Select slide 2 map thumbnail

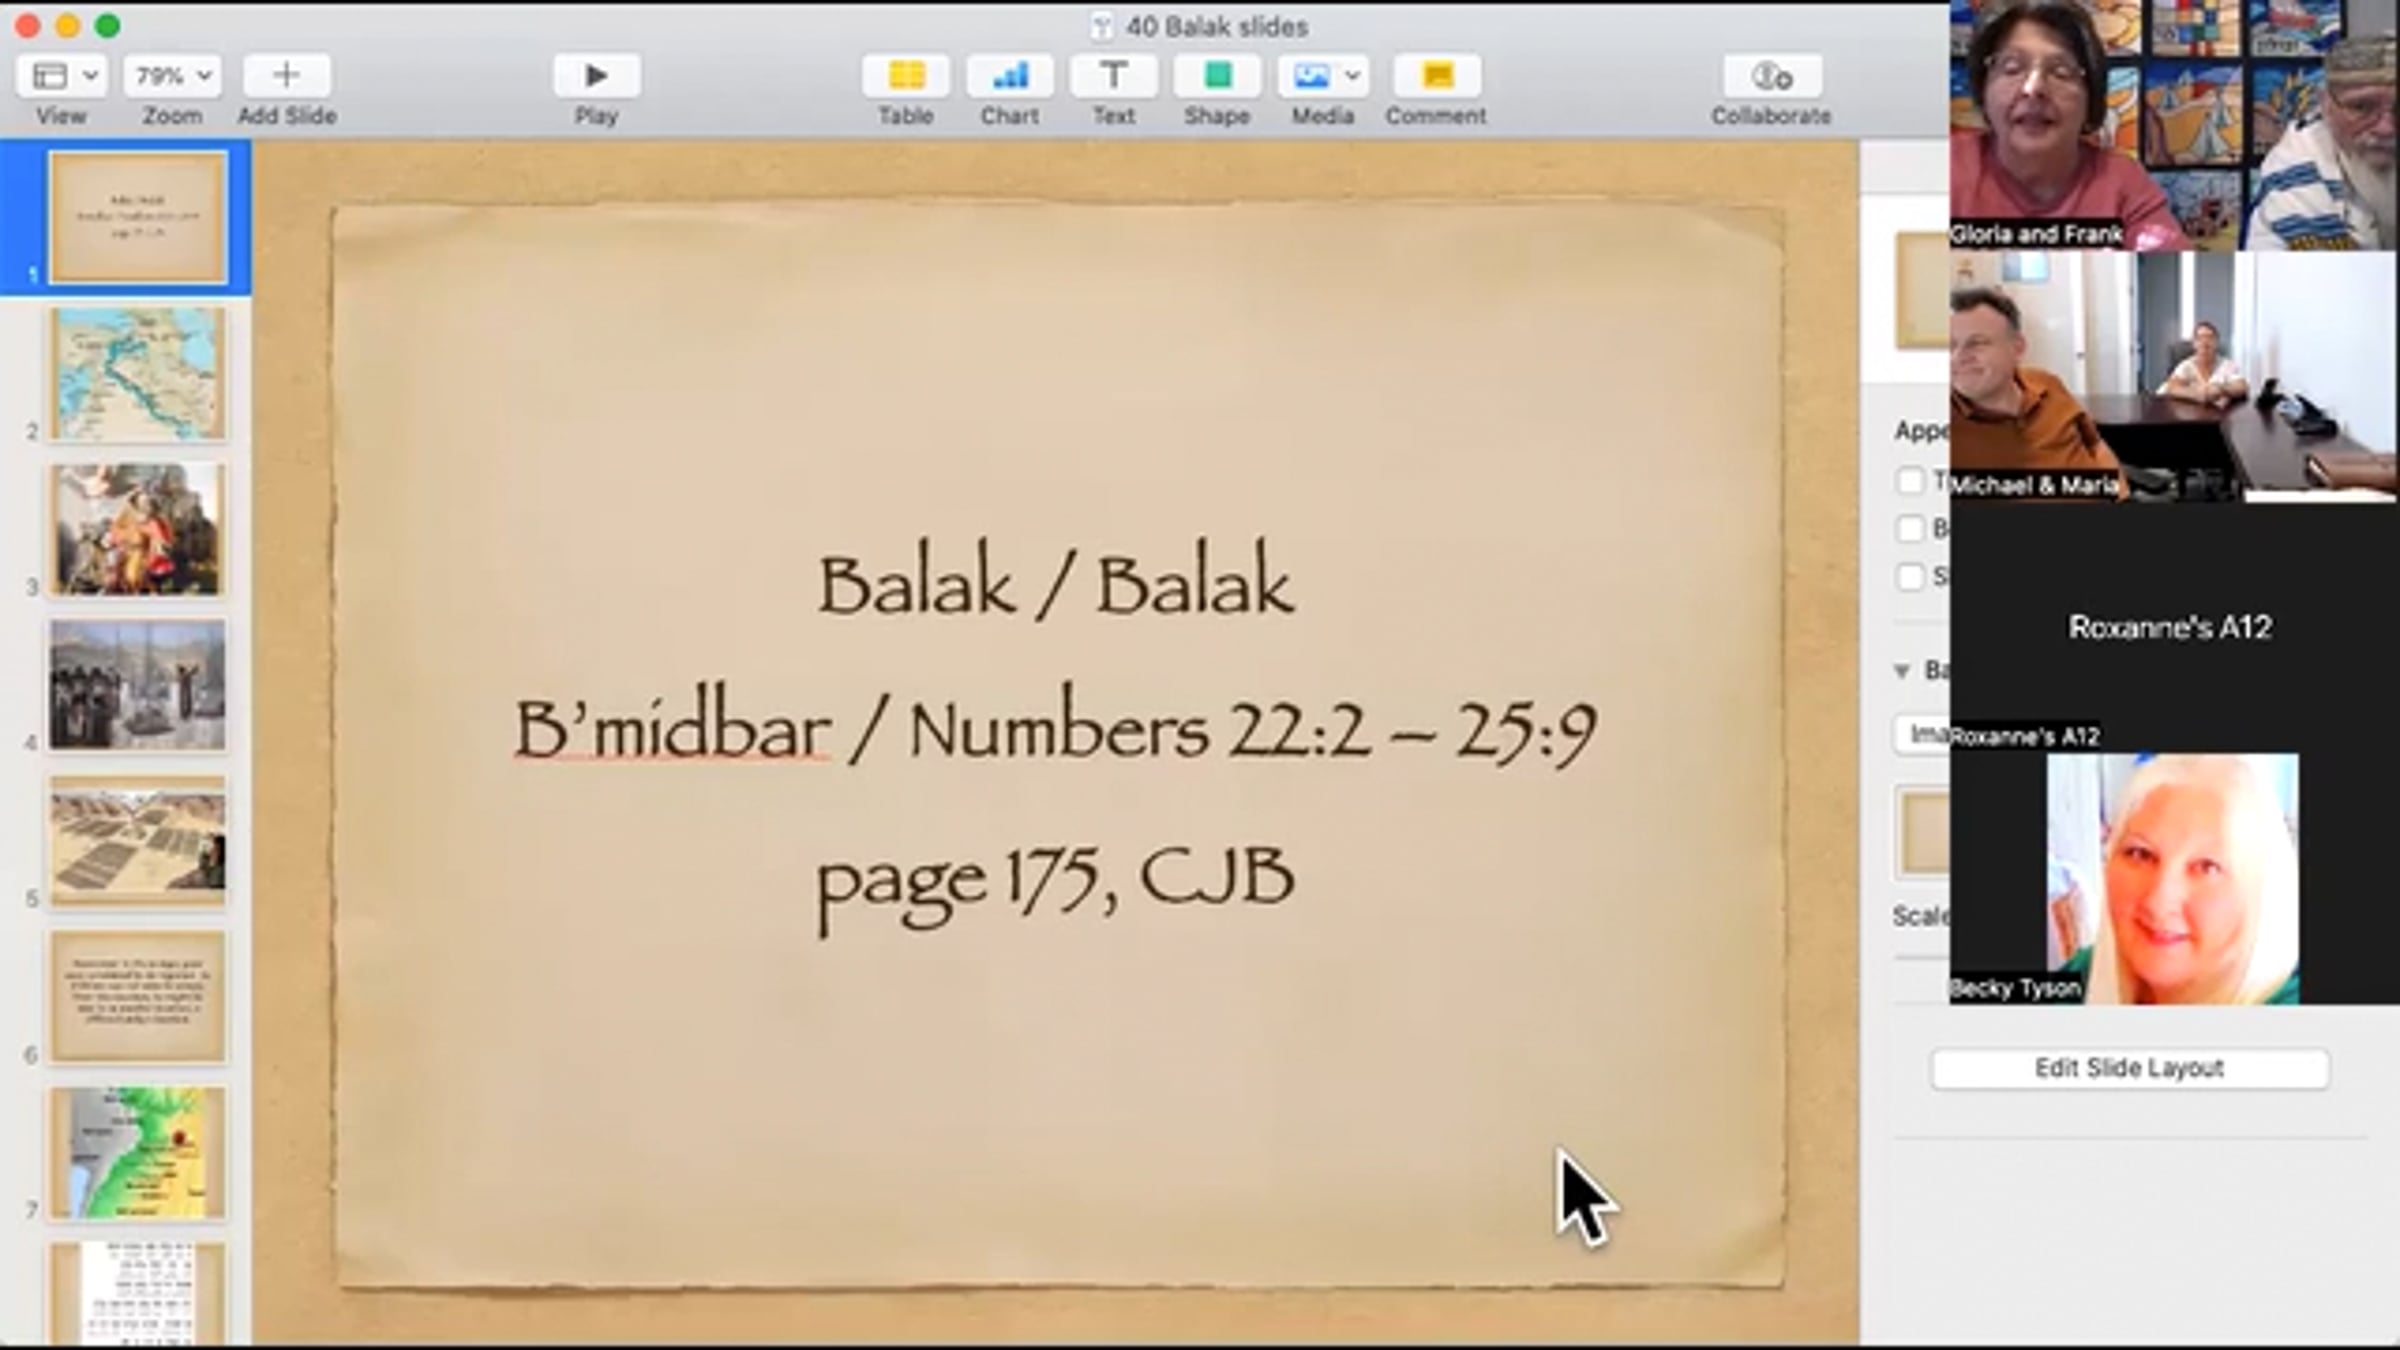click(x=138, y=374)
